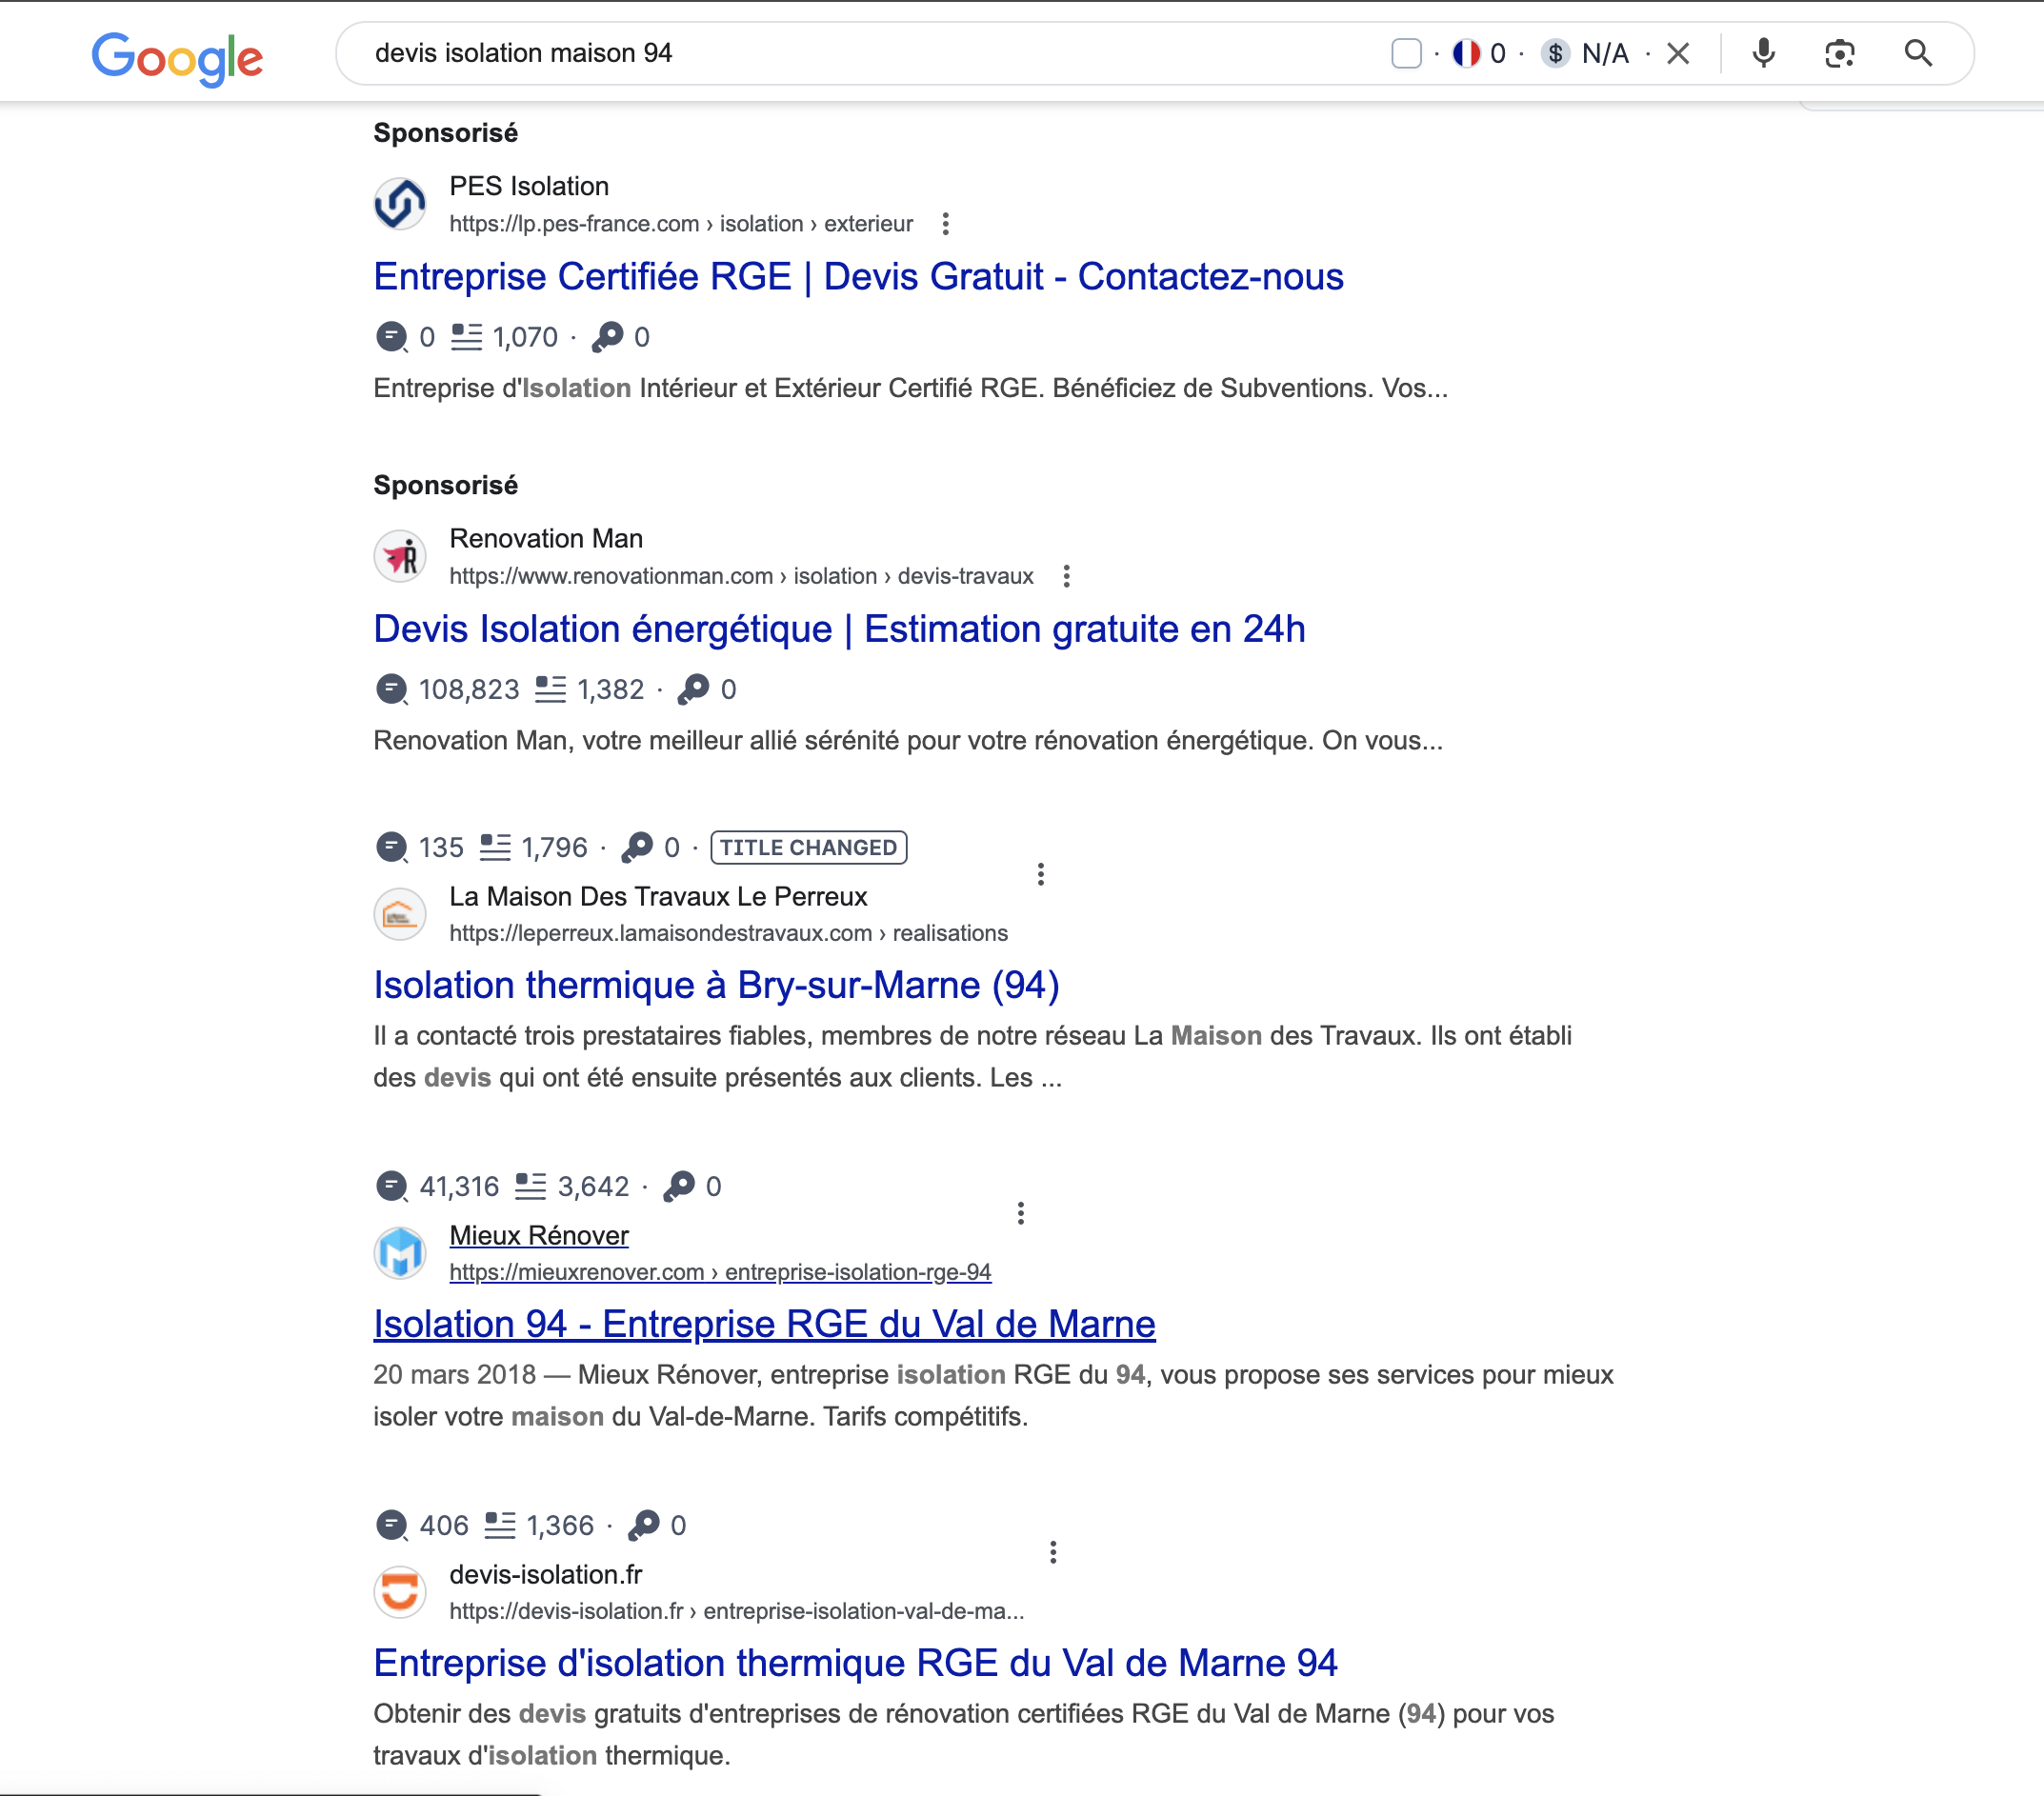Click the Renovation Man site name
2044x1796 pixels.
point(546,539)
